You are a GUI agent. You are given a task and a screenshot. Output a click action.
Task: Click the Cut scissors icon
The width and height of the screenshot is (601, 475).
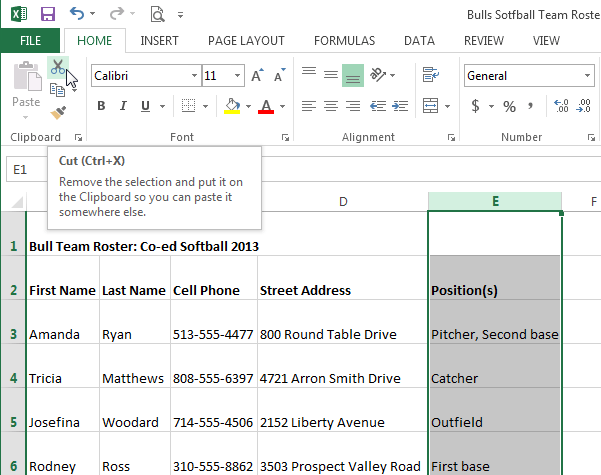58,67
